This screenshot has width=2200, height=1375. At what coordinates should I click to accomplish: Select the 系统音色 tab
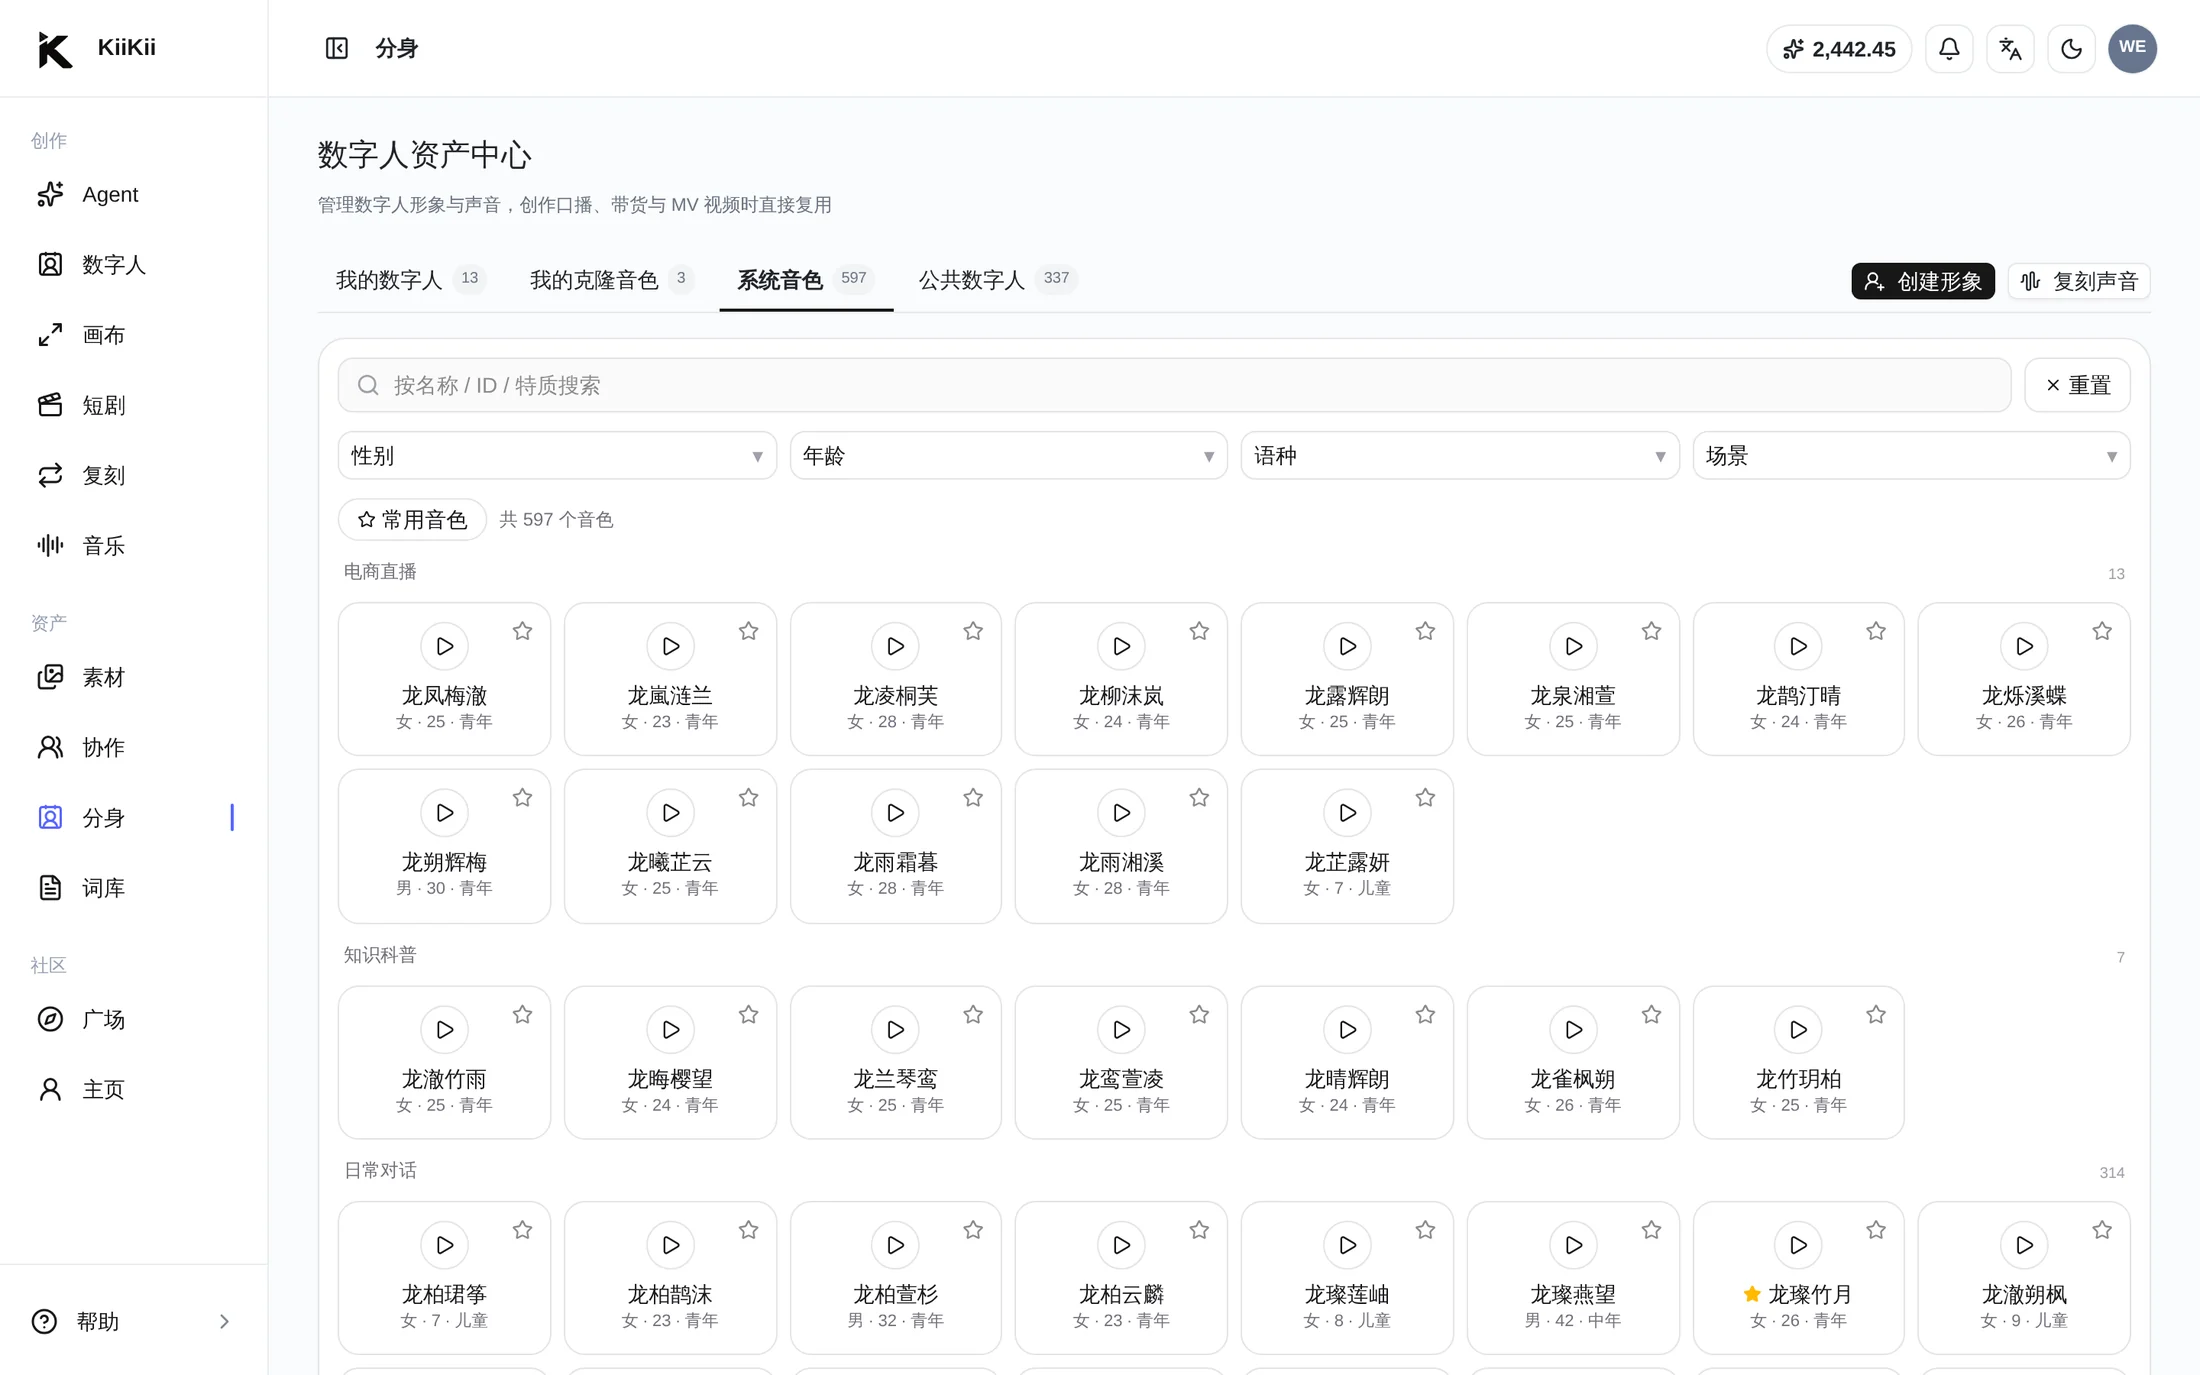coord(806,280)
